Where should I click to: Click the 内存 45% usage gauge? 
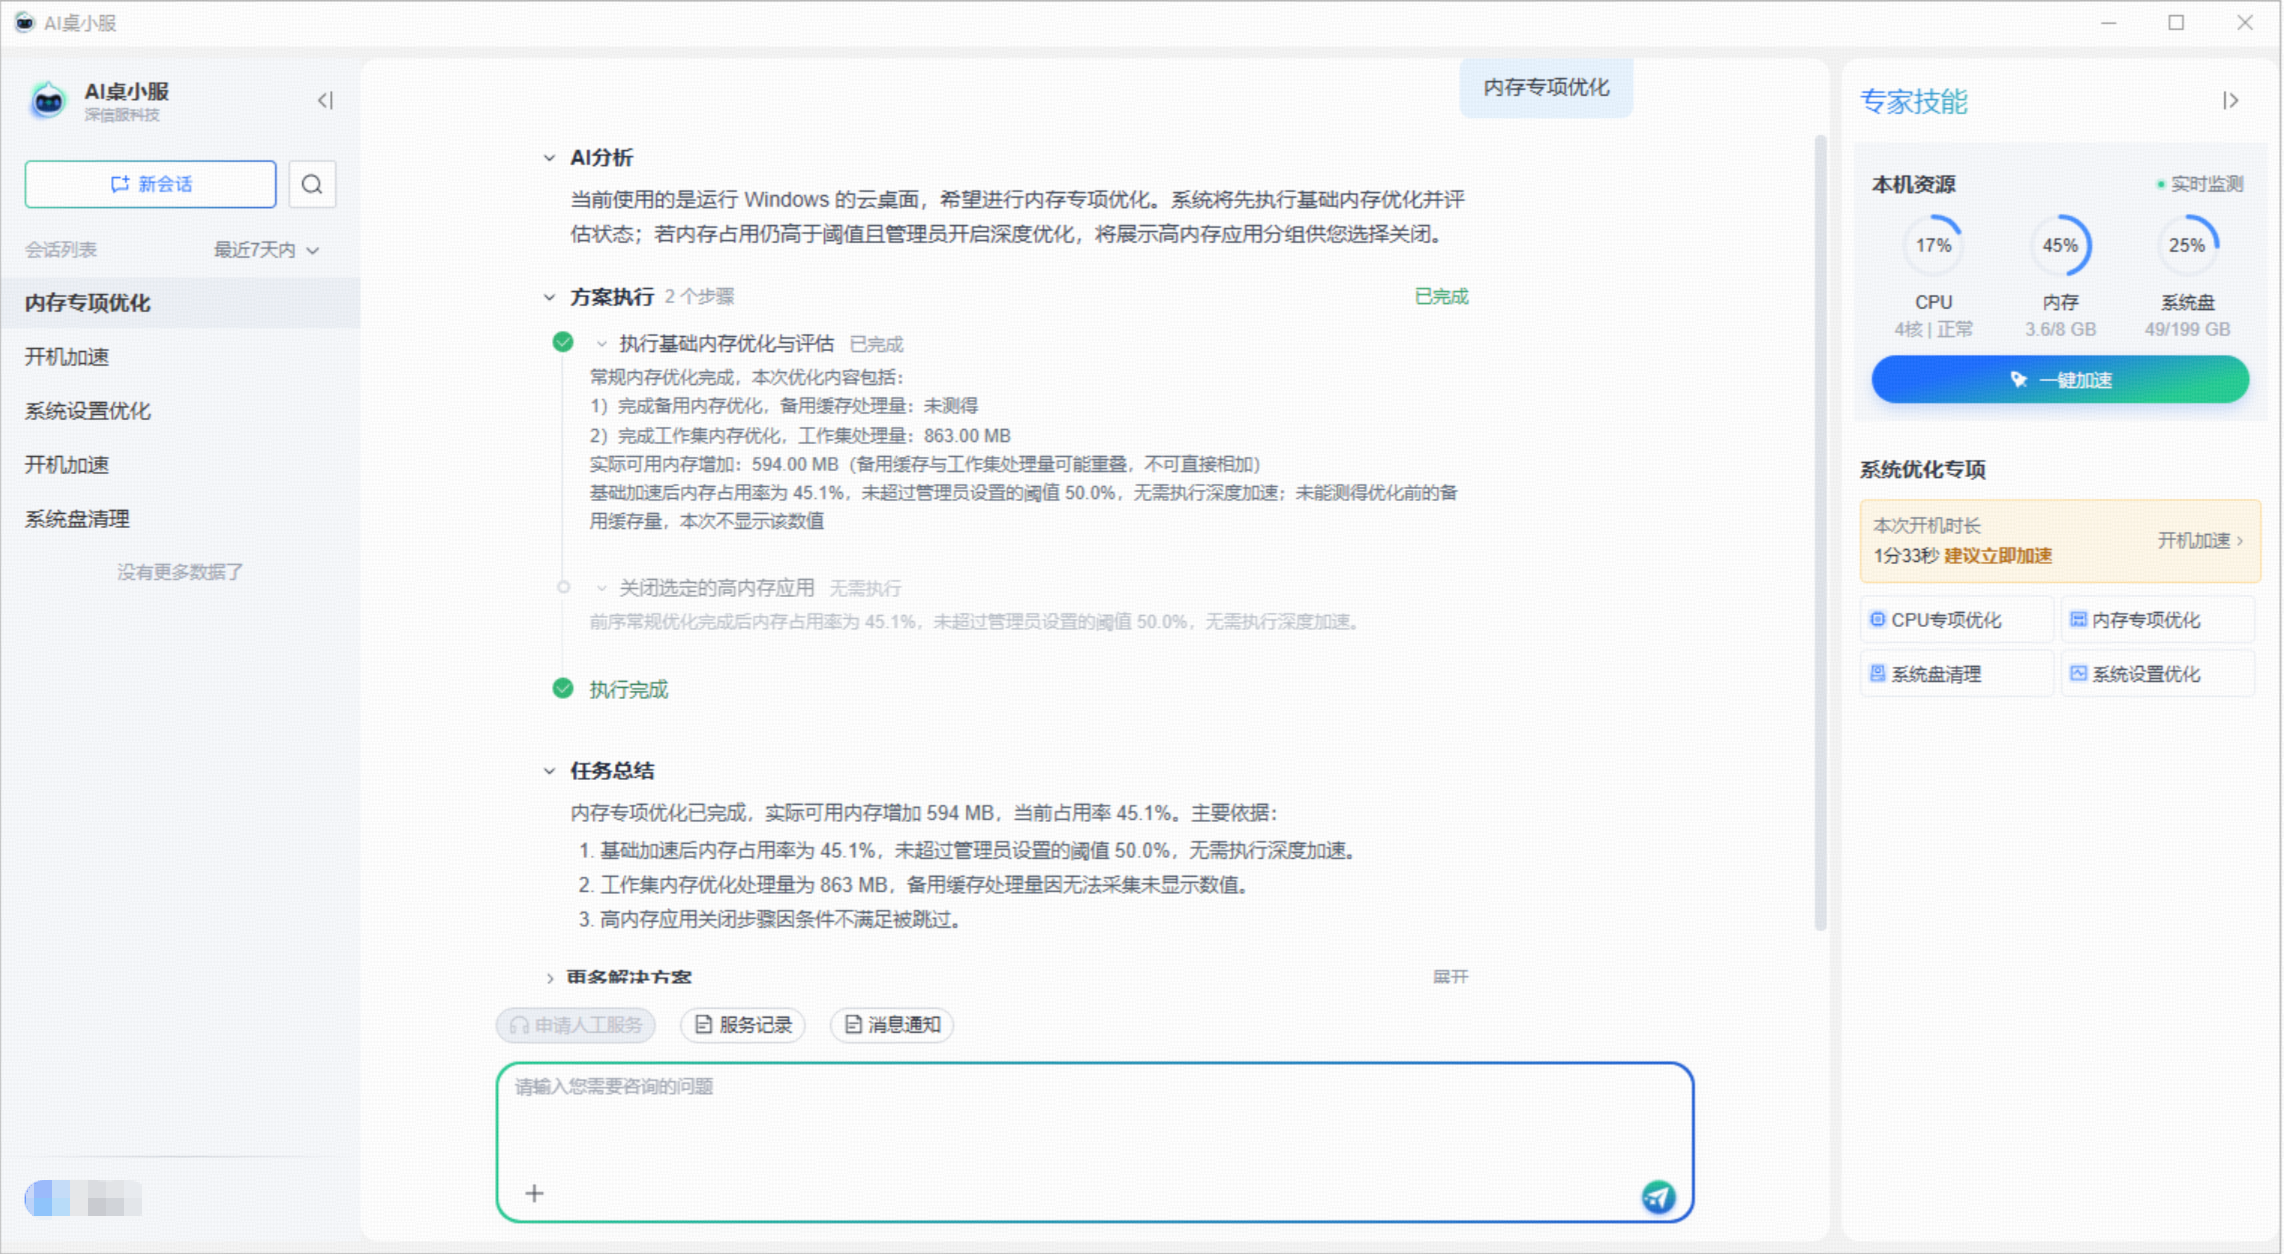(x=2060, y=245)
